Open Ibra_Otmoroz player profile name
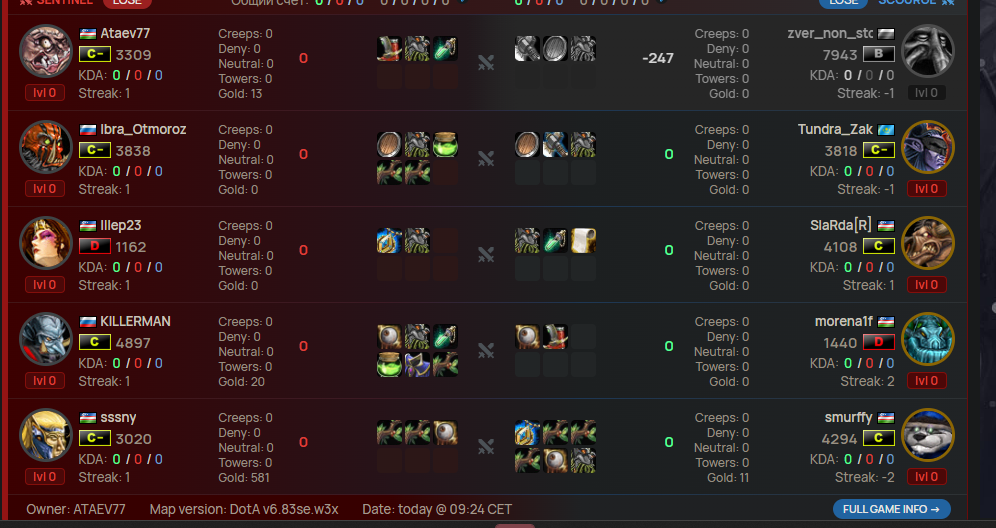This screenshot has width=996, height=528. (143, 130)
